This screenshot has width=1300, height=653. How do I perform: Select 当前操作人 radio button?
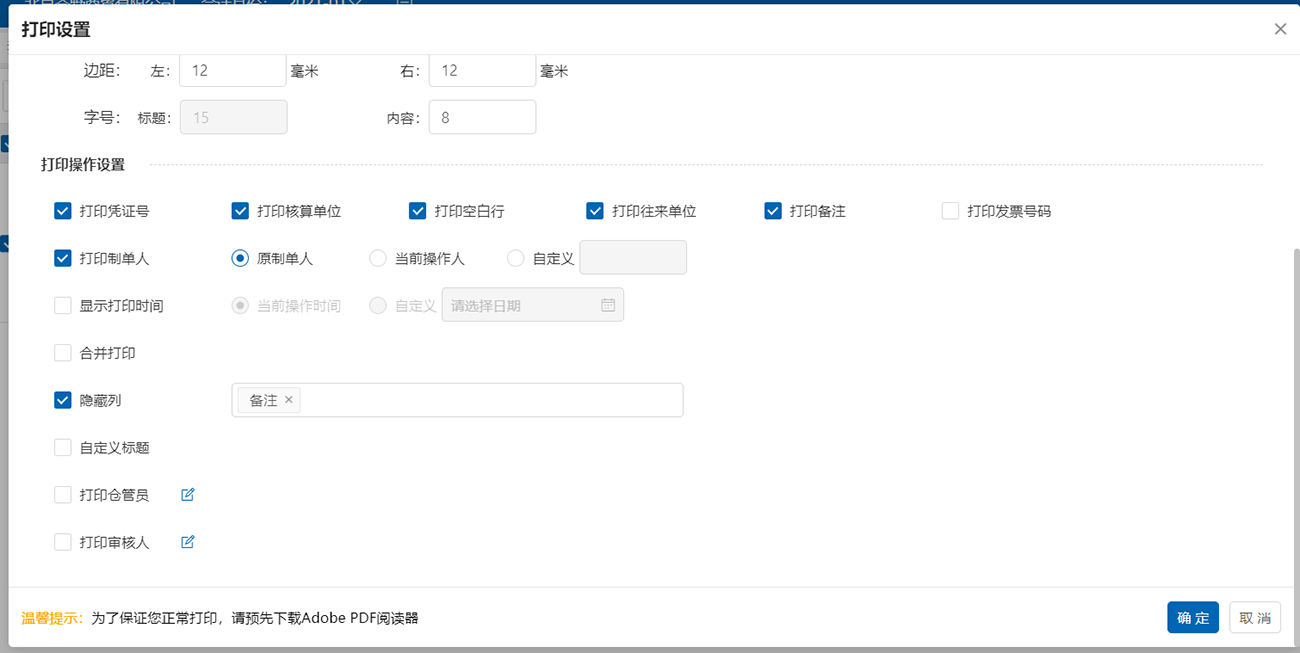click(378, 258)
